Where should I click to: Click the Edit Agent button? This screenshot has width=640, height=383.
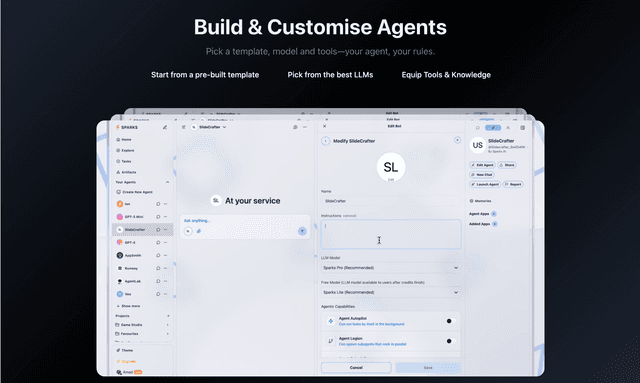click(482, 165)
